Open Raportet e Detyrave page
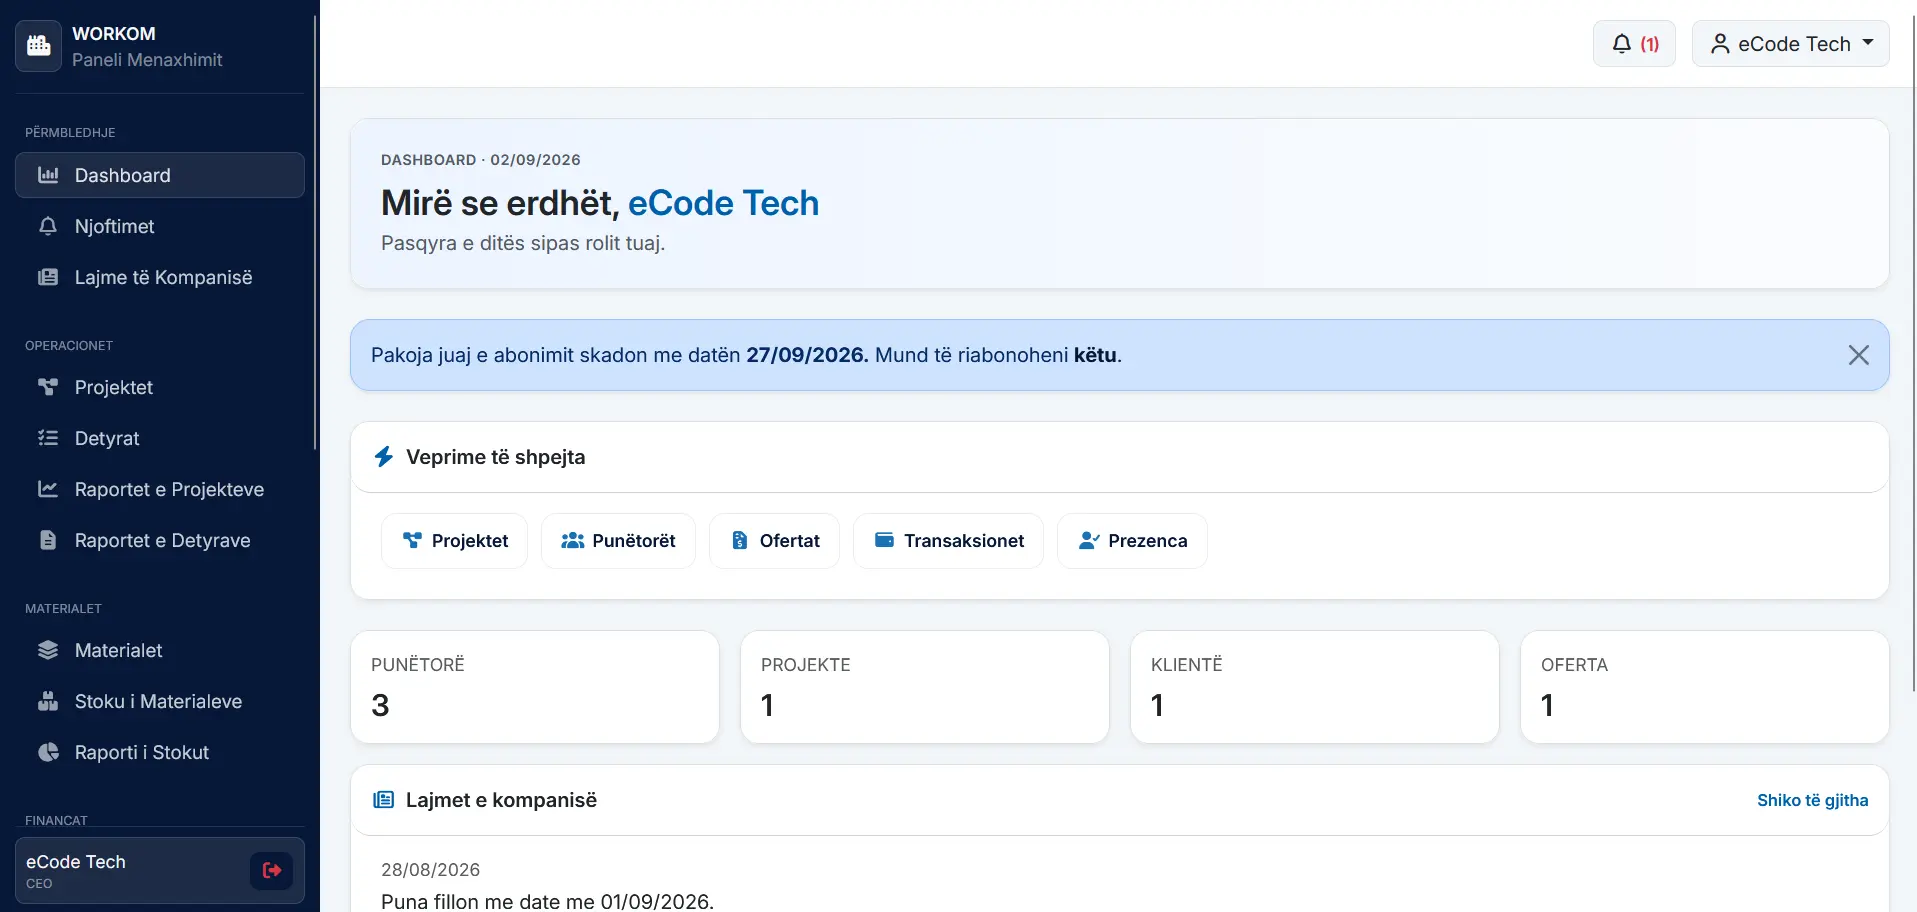The height and width of the screenshot is (912, 1917). pos(160,540)
